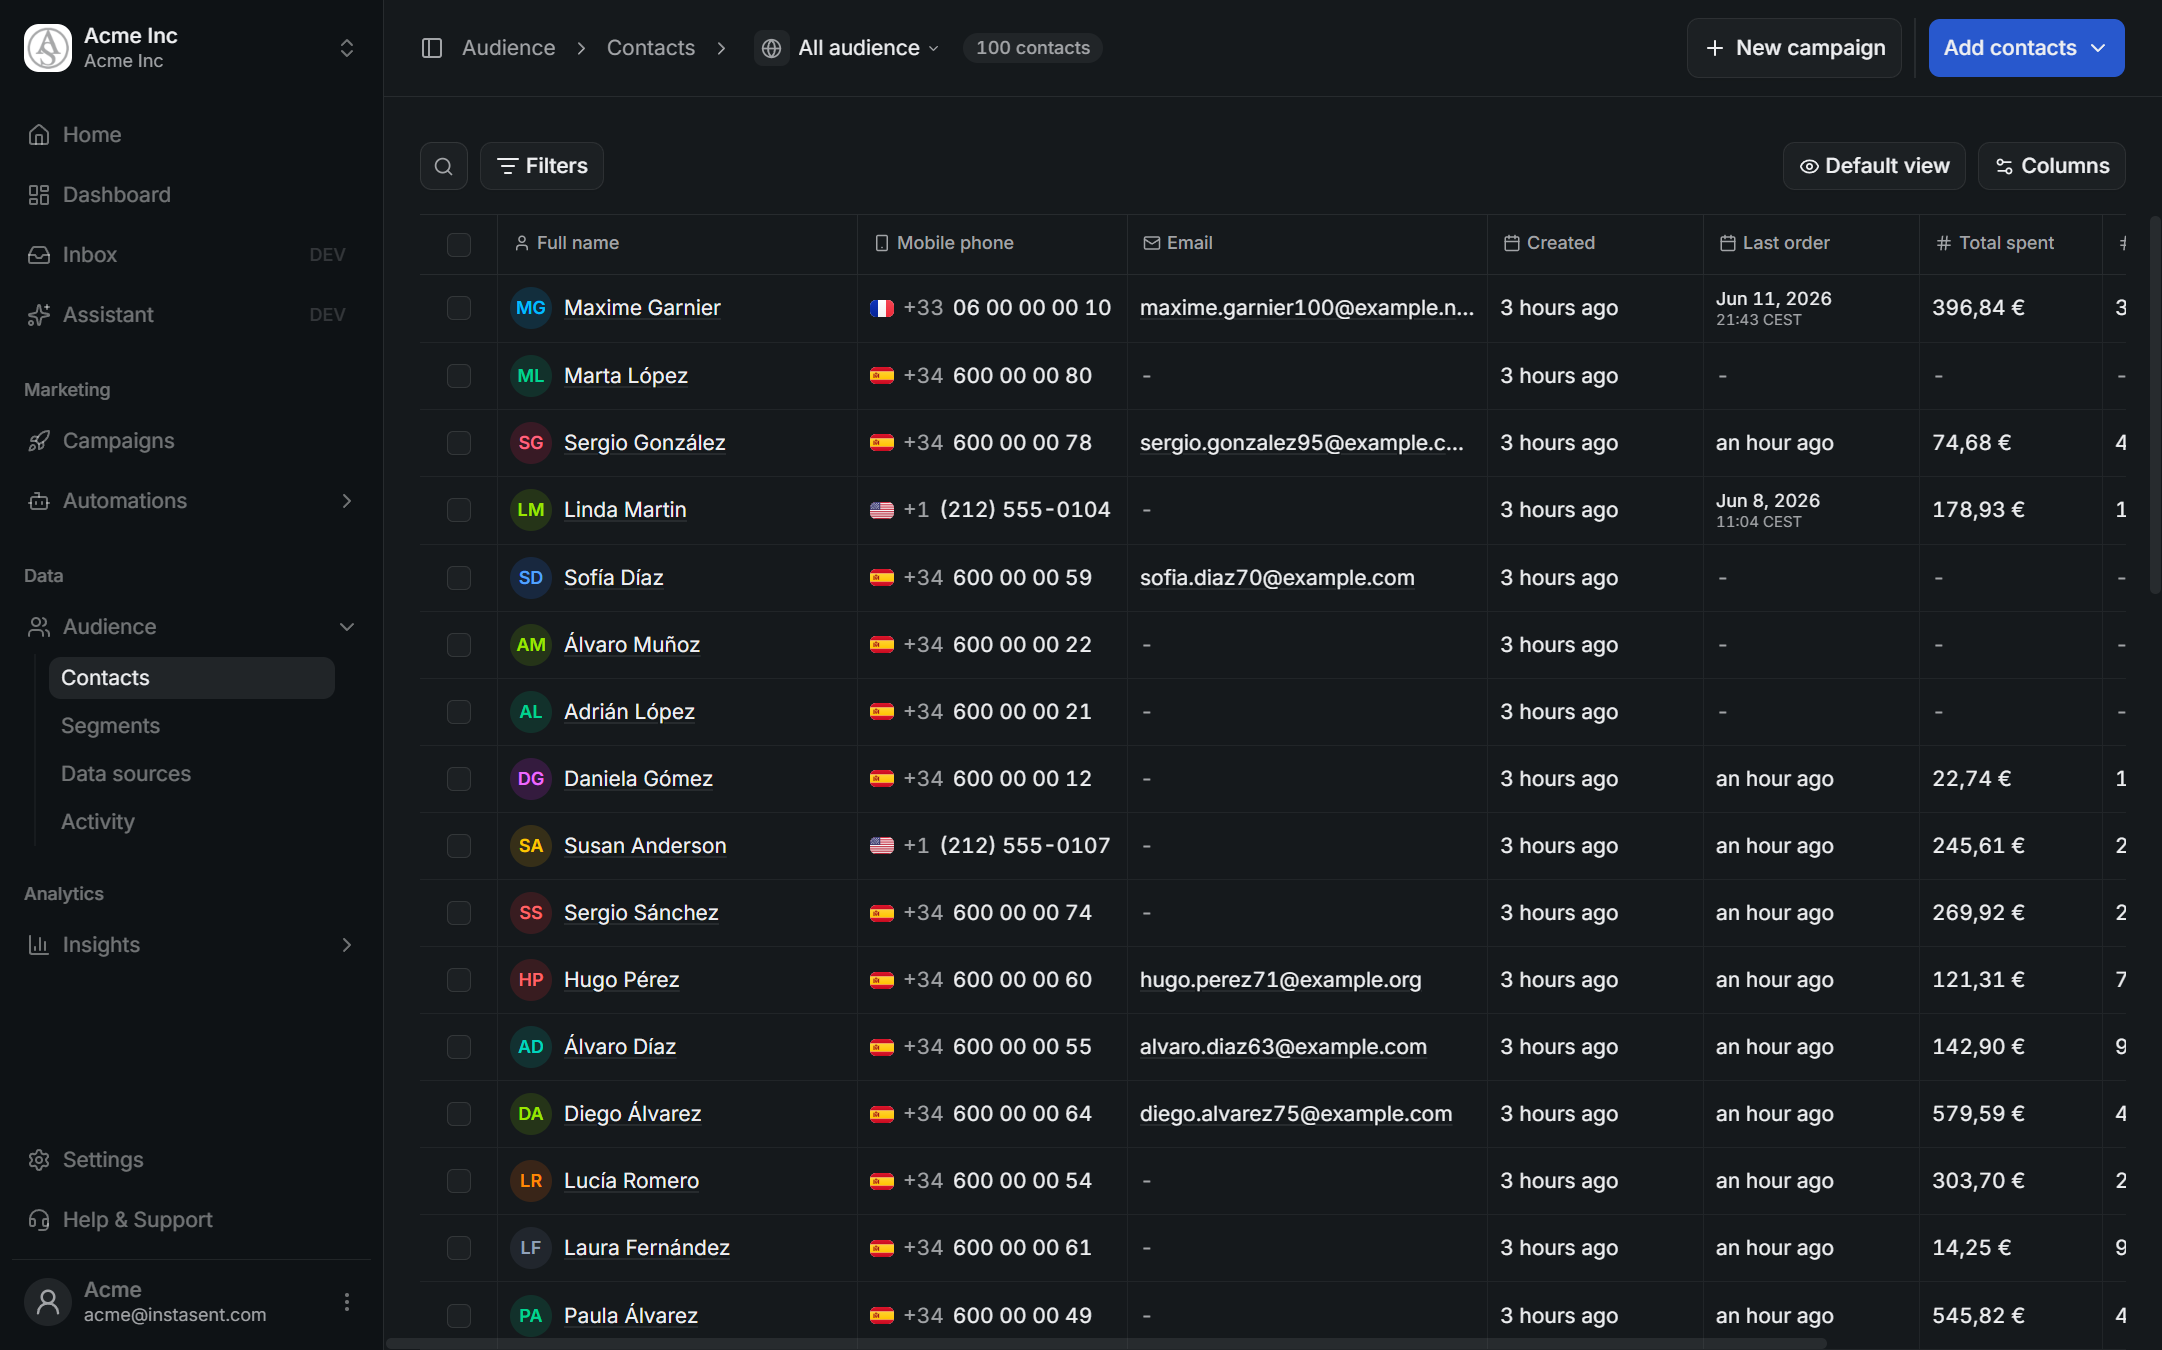Open Hugo Pérez contact link
This screenshot has width=2162, height=1350.
pos(621,980)
